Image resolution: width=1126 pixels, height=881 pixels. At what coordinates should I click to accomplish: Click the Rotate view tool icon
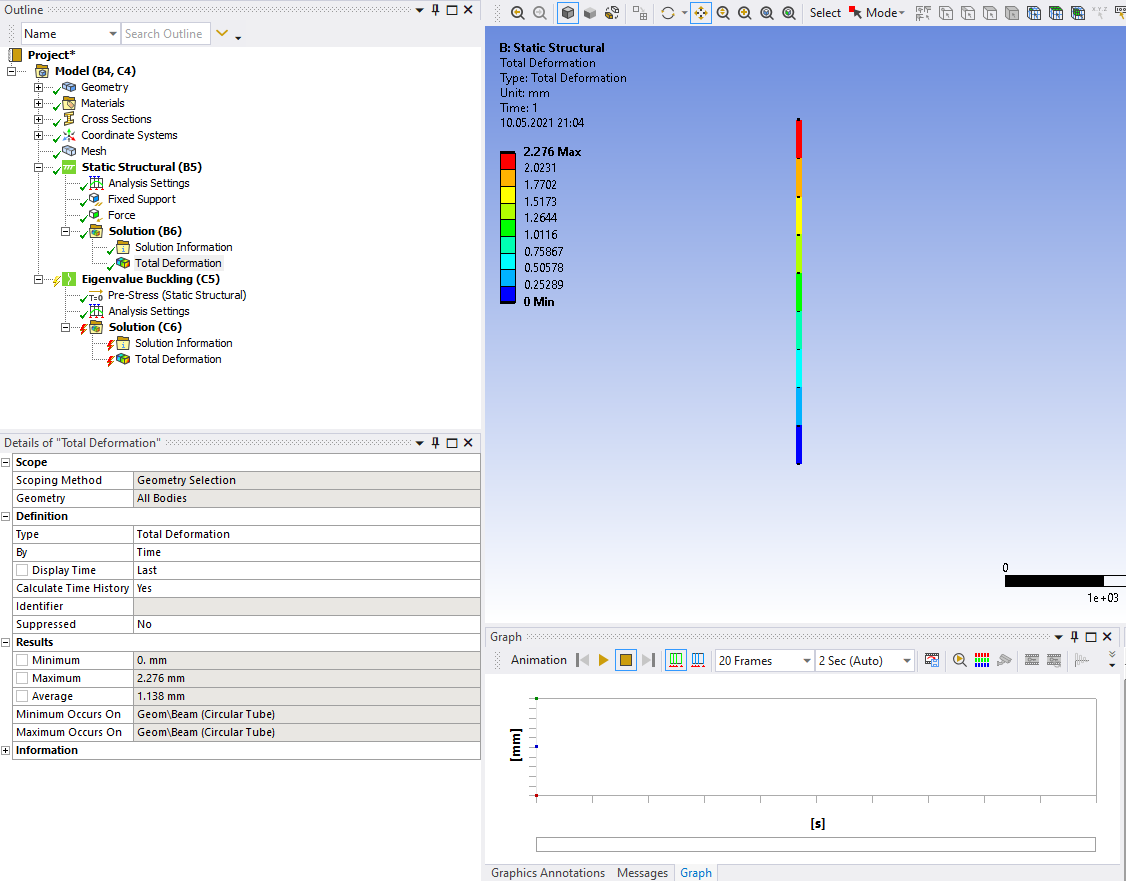(668, 13)
